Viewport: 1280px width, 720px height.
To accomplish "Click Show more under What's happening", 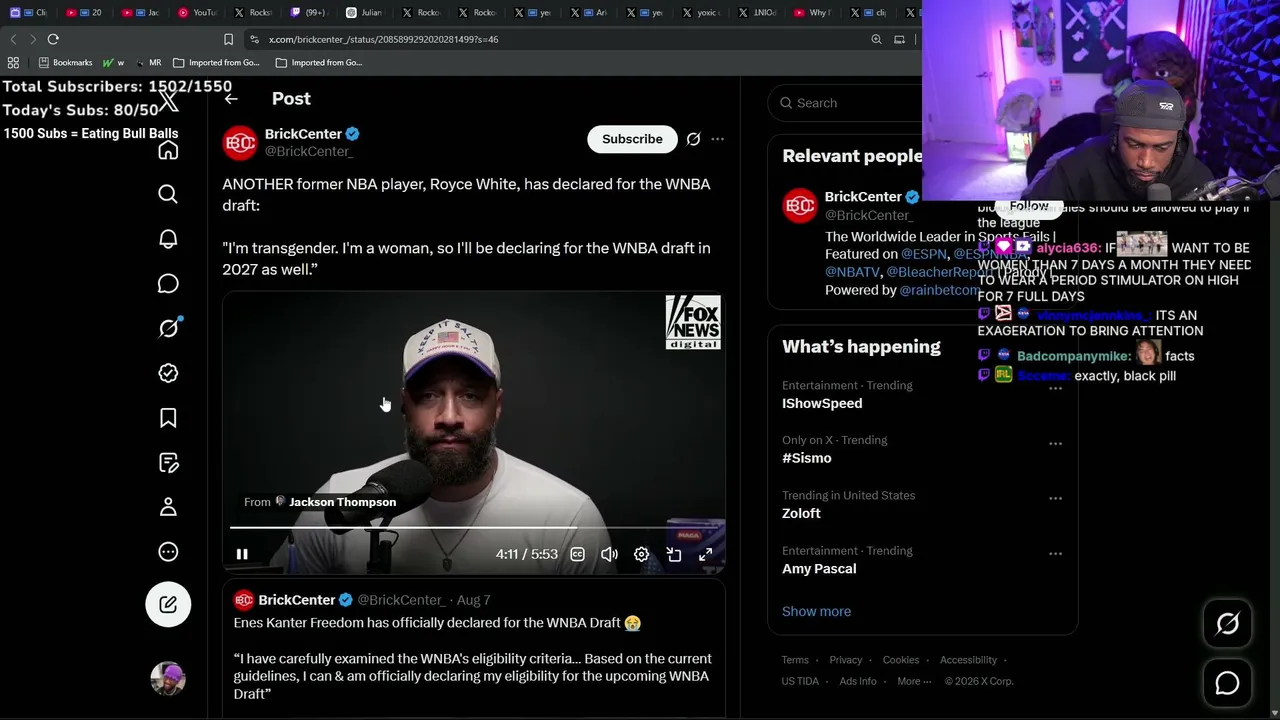I will [816, 611].
